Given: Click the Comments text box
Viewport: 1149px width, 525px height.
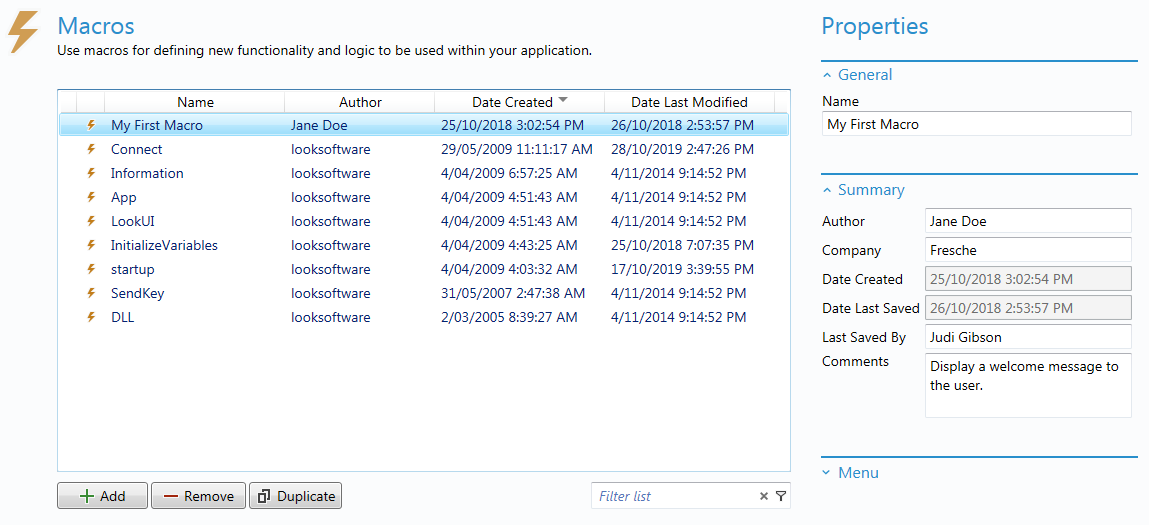Looking at the screenshot, I should (1028, 386).
